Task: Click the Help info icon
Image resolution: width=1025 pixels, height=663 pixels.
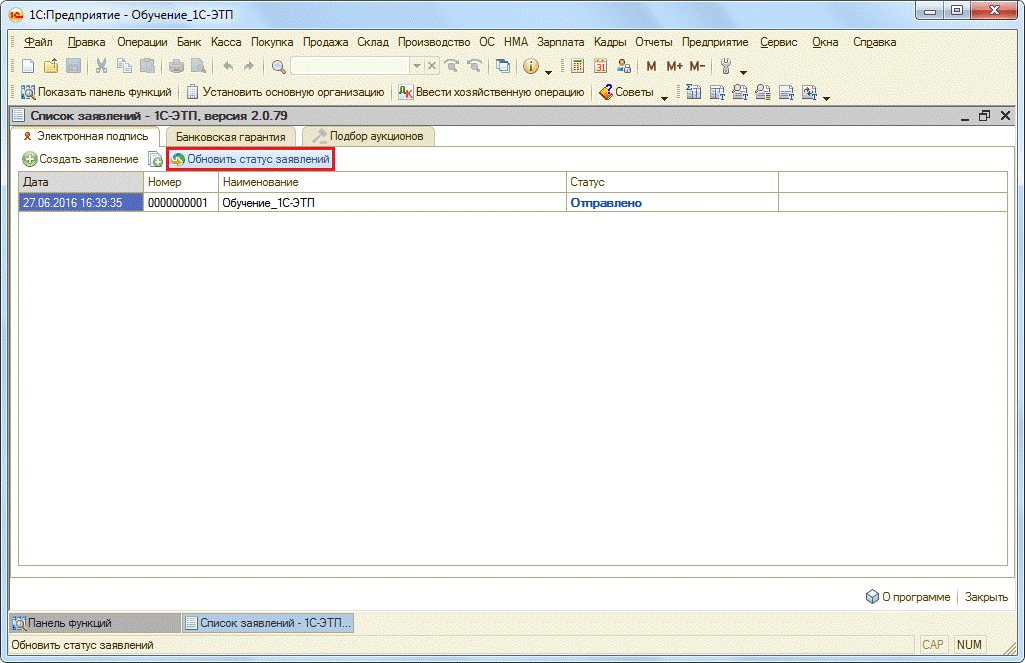Action: (531, 66)
